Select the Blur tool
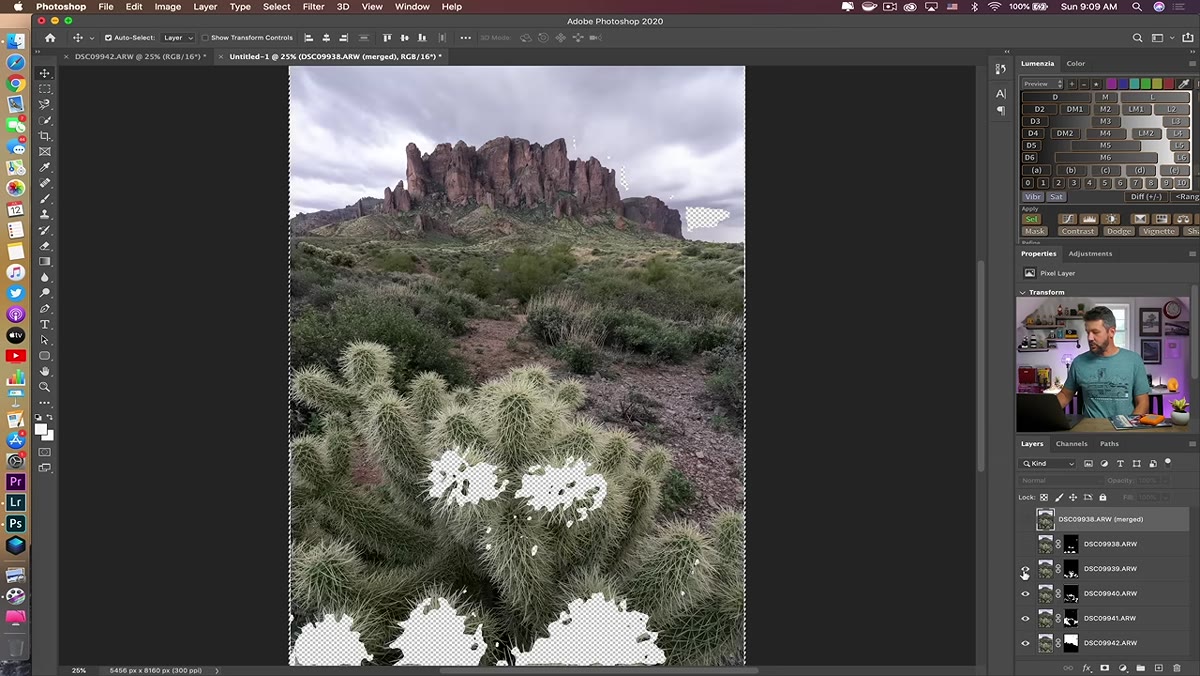The width and height of the screenshot is (1200, 676). 45,277
